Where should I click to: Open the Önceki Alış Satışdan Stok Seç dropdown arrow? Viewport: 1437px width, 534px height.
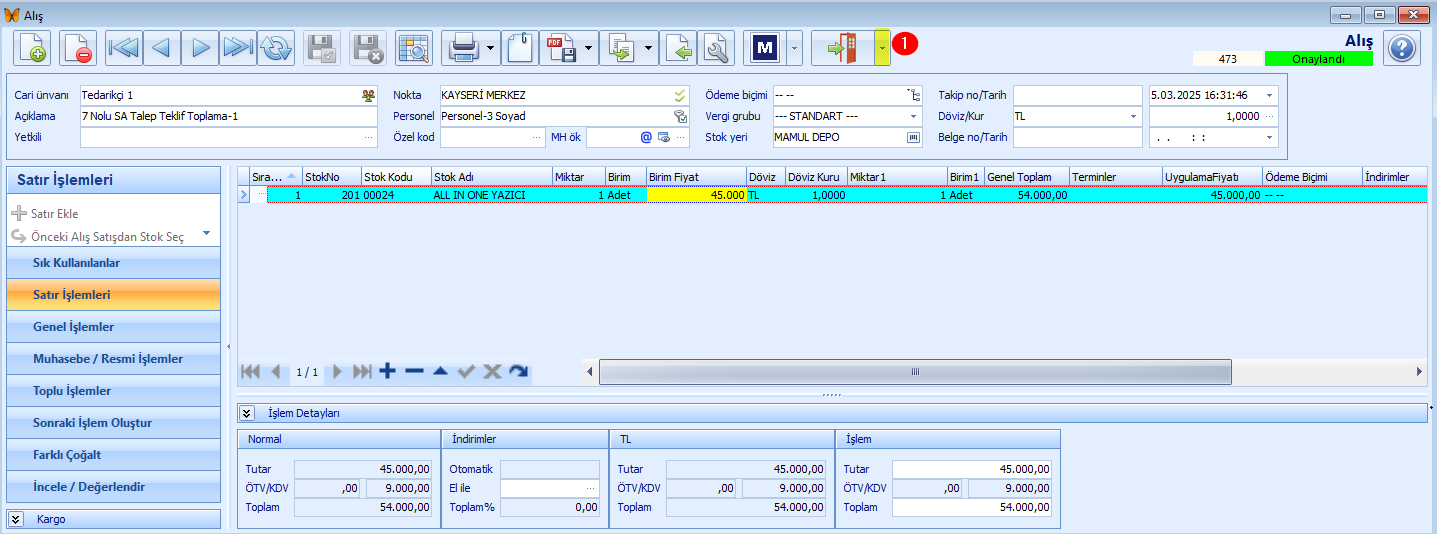click(206, 234)
